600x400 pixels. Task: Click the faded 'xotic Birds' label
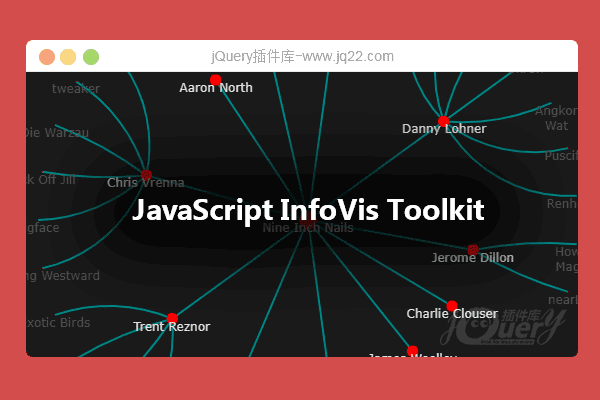(59, 323)
